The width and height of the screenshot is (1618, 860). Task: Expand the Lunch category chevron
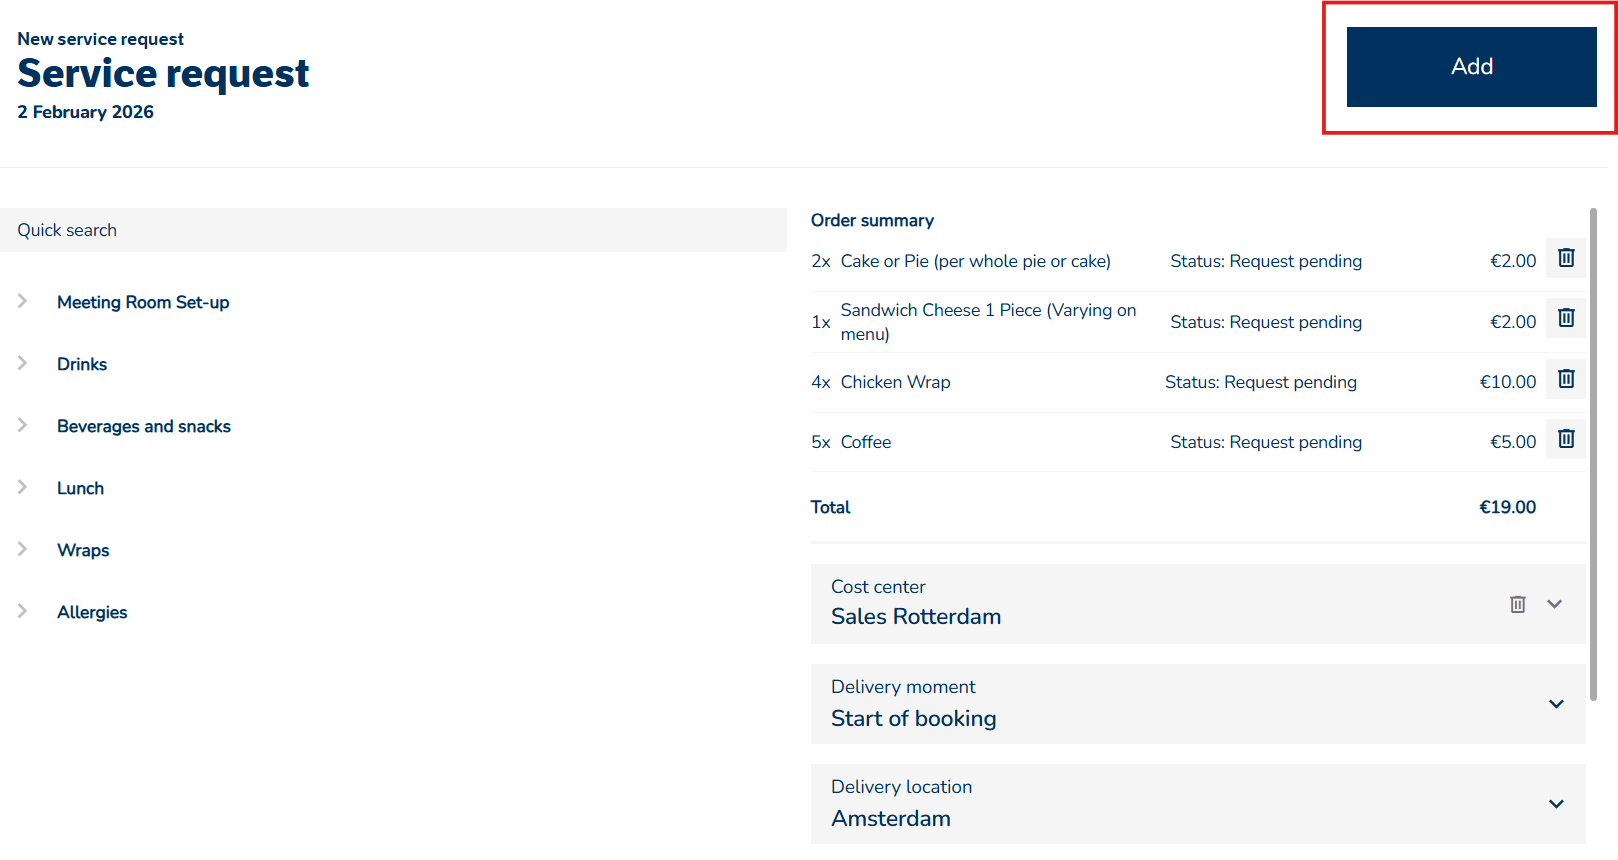(22, 487)
